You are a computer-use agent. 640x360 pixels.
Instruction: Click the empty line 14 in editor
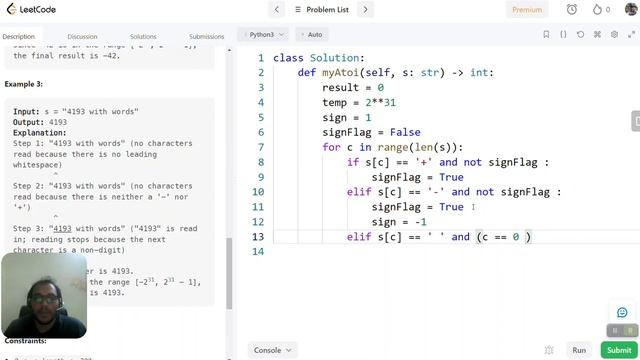pos(456,251)
